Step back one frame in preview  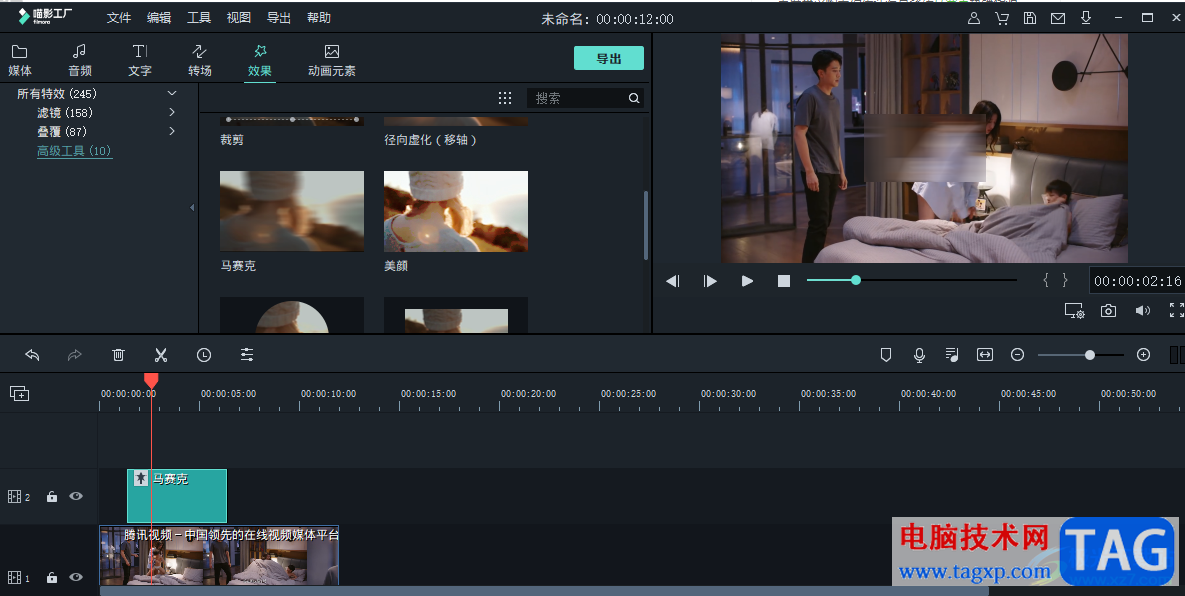pos(673,281)
